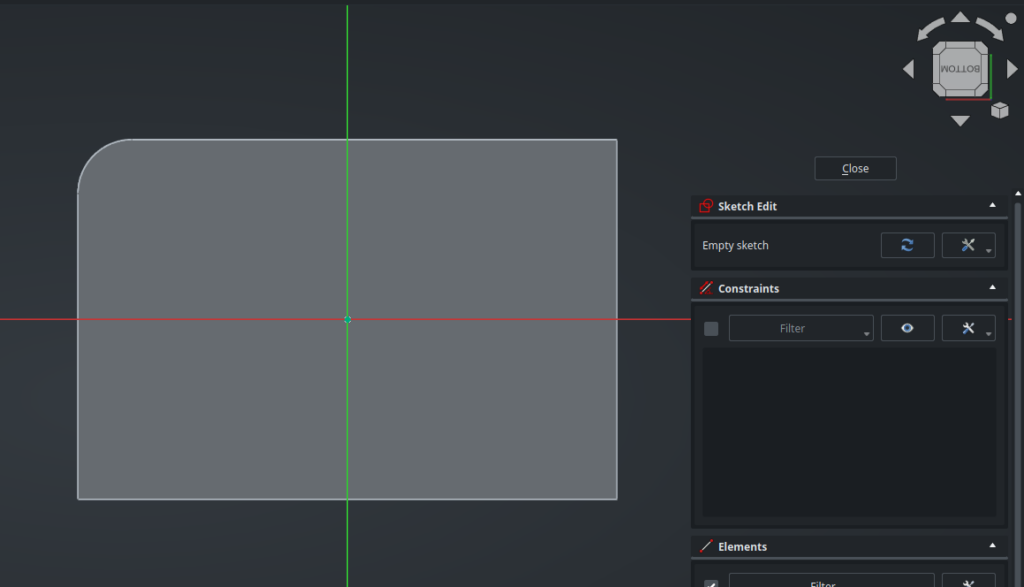Toggle the Elements filter checkbox
This screenshot has width=1024, height=587.
click(711, 584)
